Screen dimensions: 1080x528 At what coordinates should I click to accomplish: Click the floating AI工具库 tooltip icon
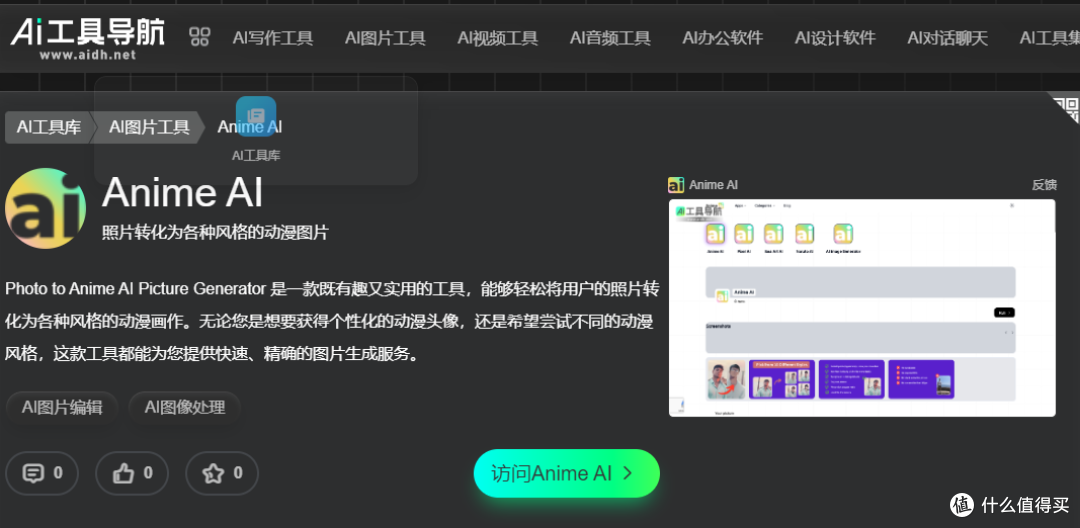click(x=256, y=116)
